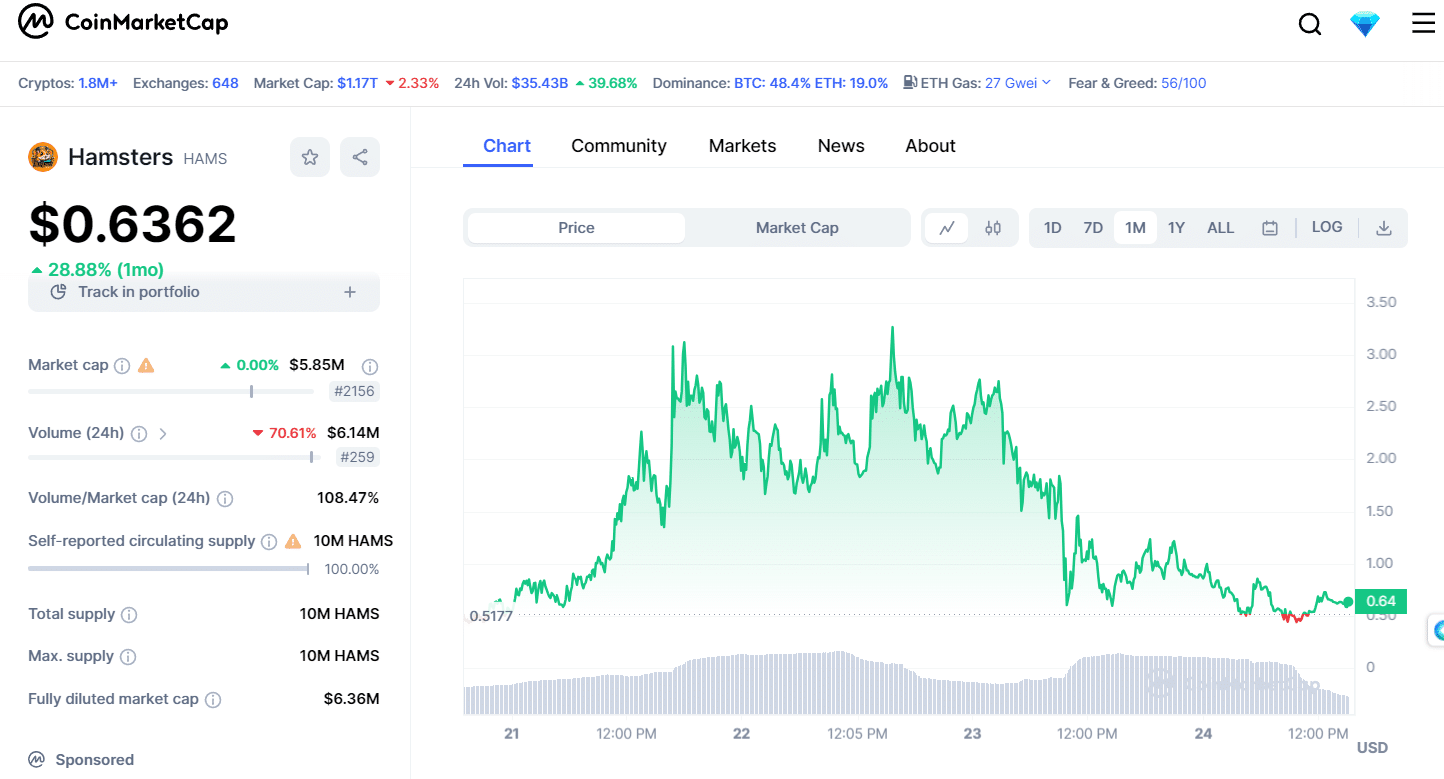Open the Community tab
Image resolution: width=1444 pixels, height=779 pixels.
[618, 146]
